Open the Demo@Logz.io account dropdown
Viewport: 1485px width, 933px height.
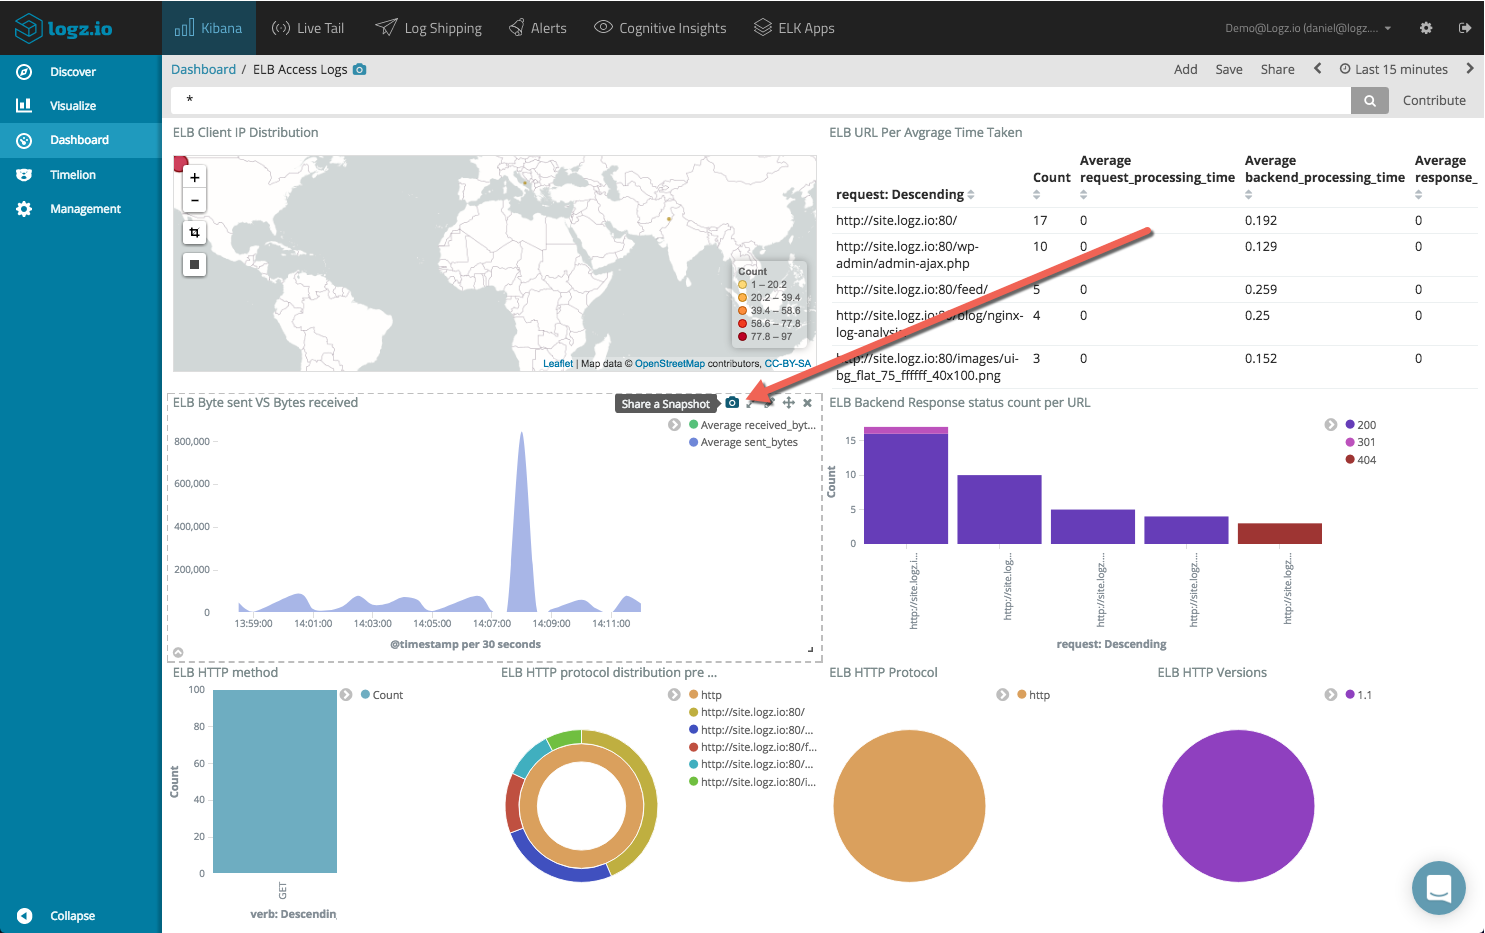click(1308, 28)
